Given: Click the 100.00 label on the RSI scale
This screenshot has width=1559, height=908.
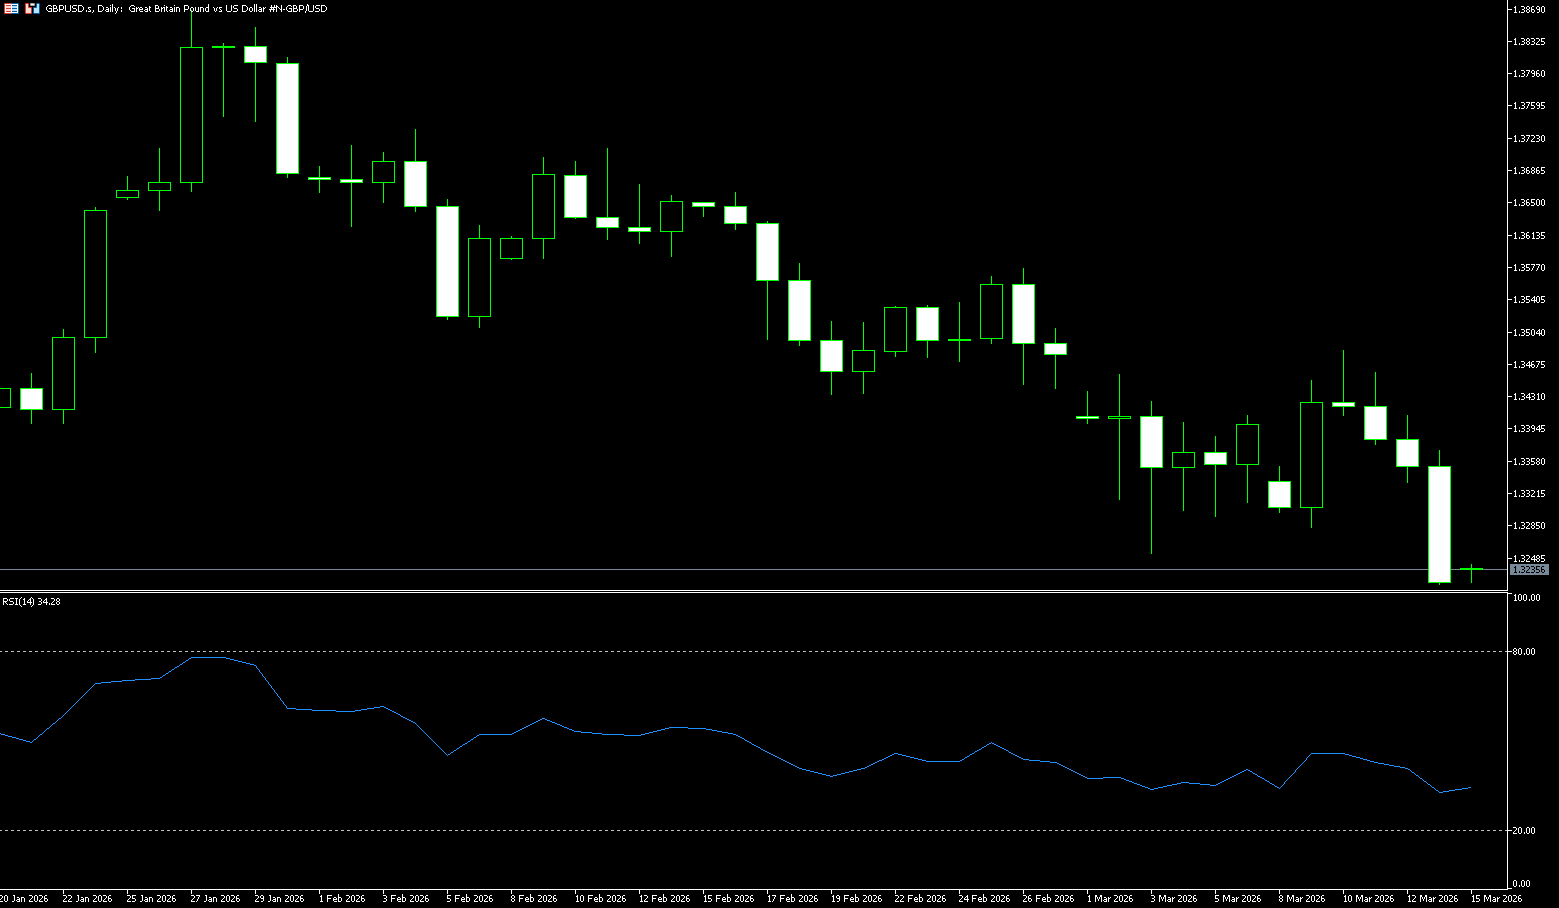Looking at the screenshot, I should pos(1526,598).
